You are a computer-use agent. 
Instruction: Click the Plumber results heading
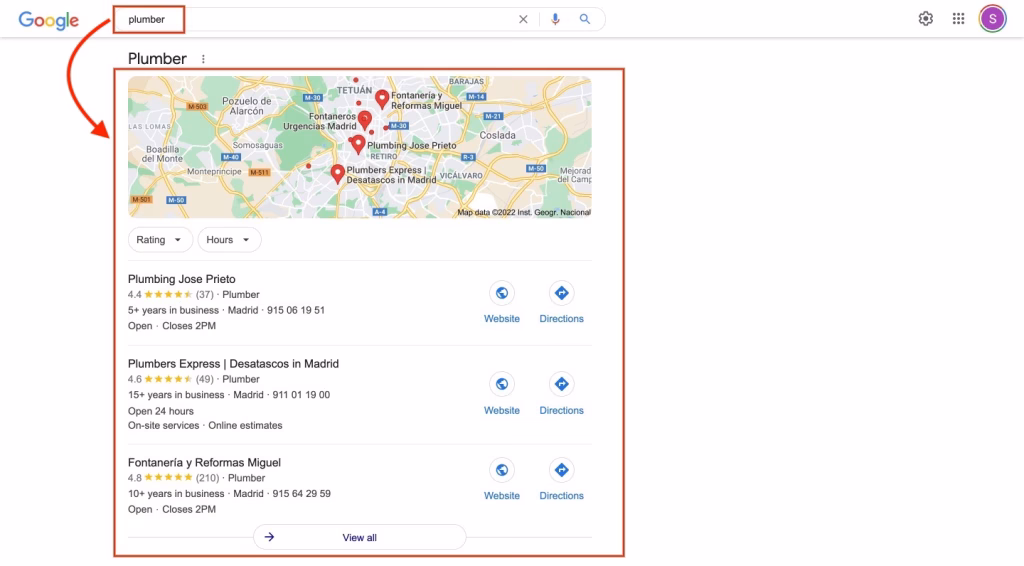click(157, 59)
